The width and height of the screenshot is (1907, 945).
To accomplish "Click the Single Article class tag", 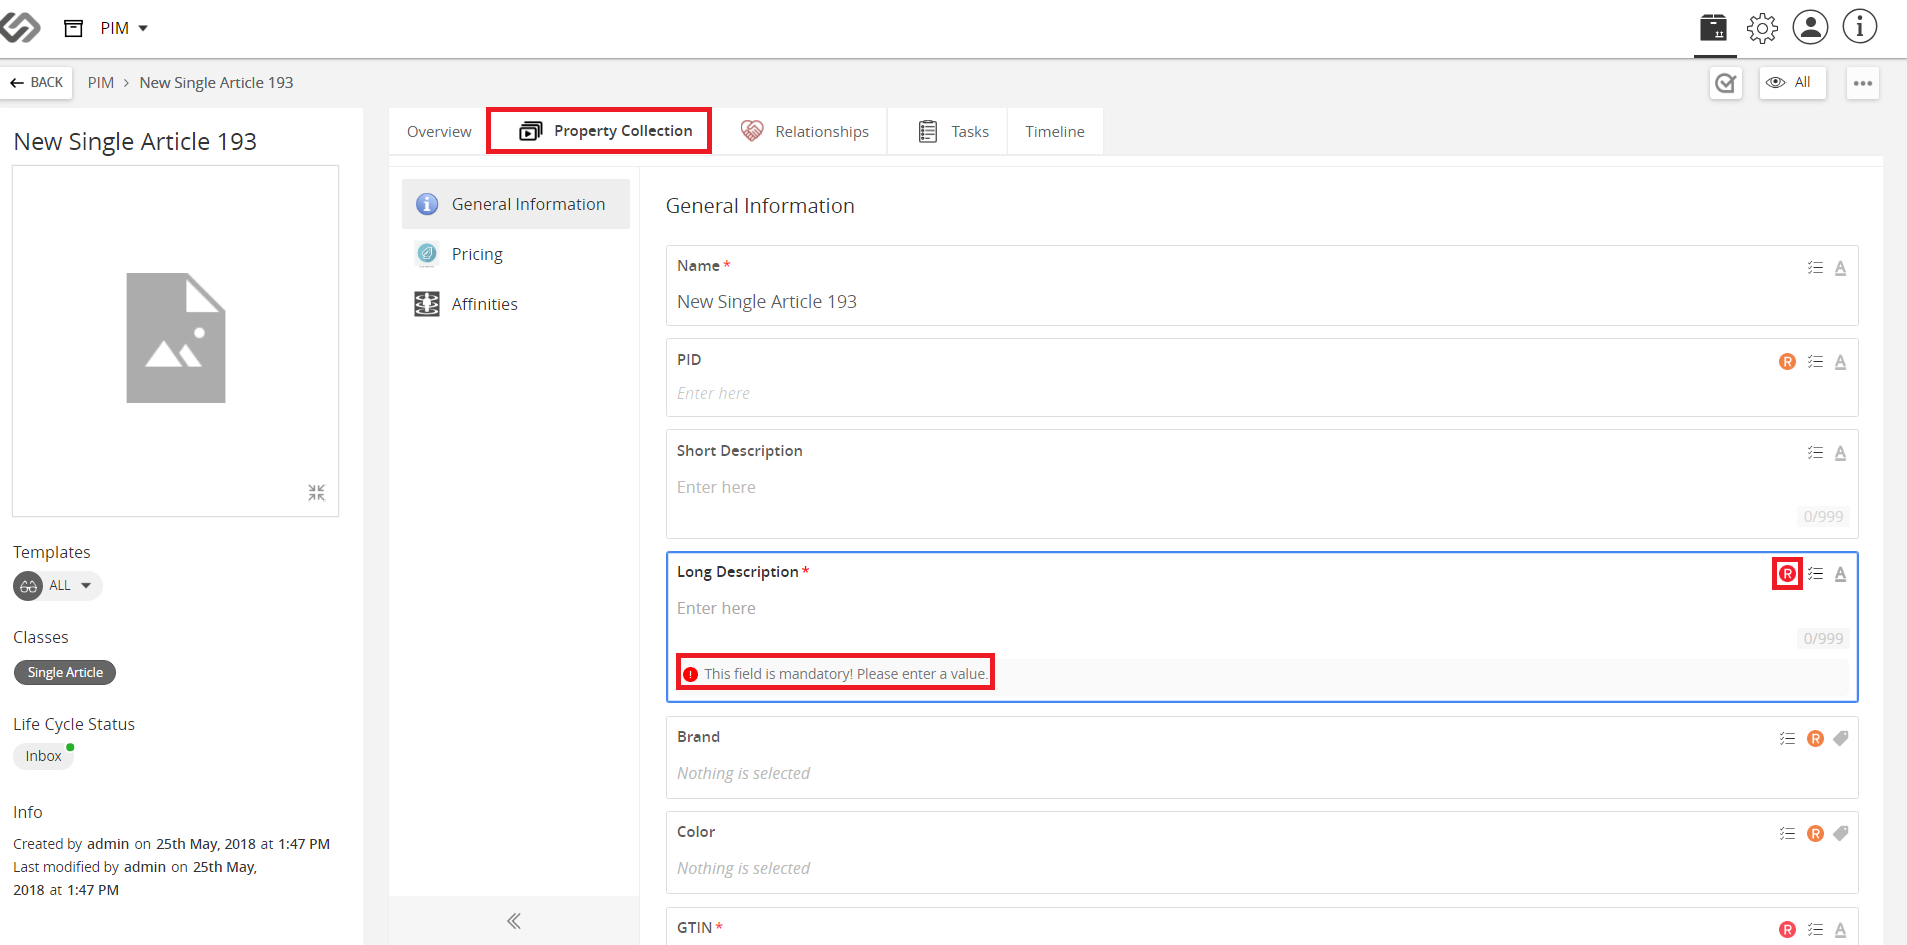I will click(x=65, y=673).
